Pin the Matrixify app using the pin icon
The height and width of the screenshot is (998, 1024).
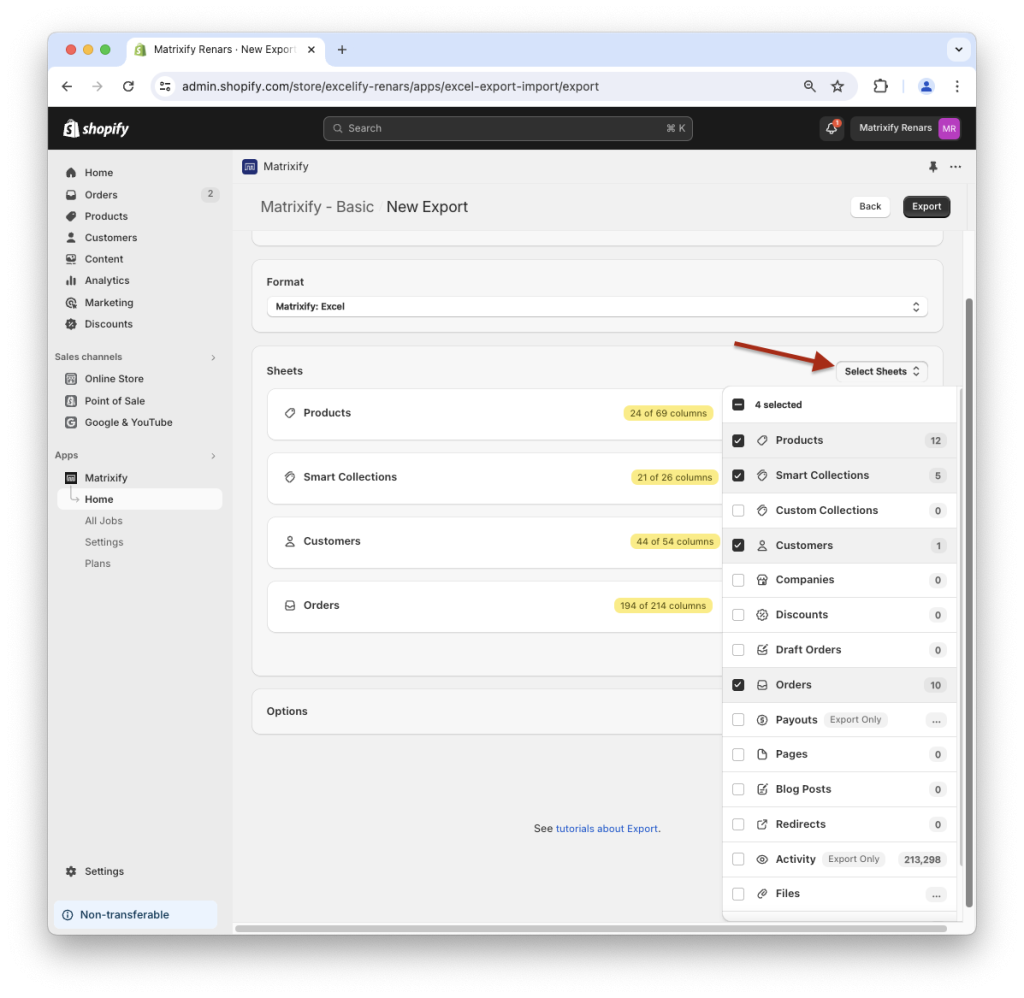[x=935, y=166]
